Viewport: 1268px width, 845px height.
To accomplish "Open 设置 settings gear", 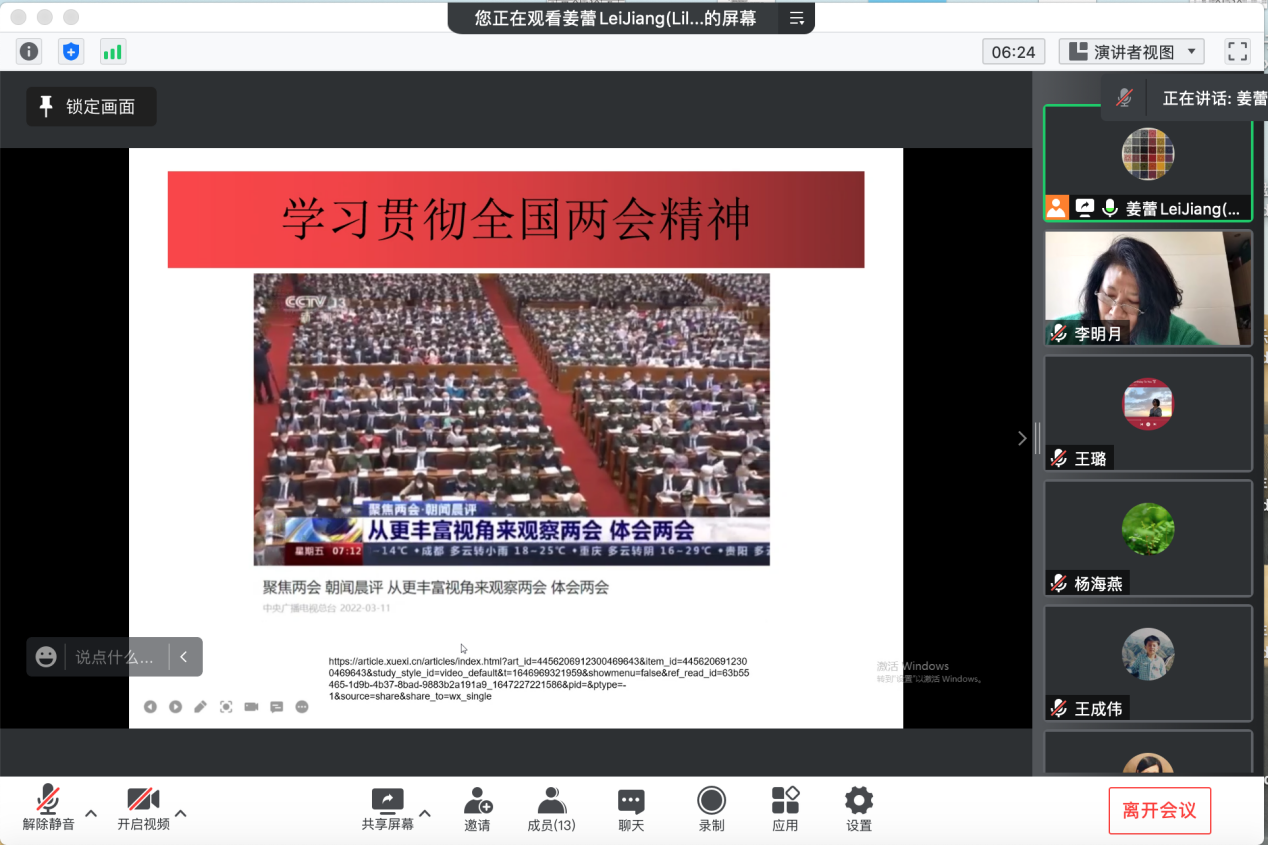I will 859,809.
